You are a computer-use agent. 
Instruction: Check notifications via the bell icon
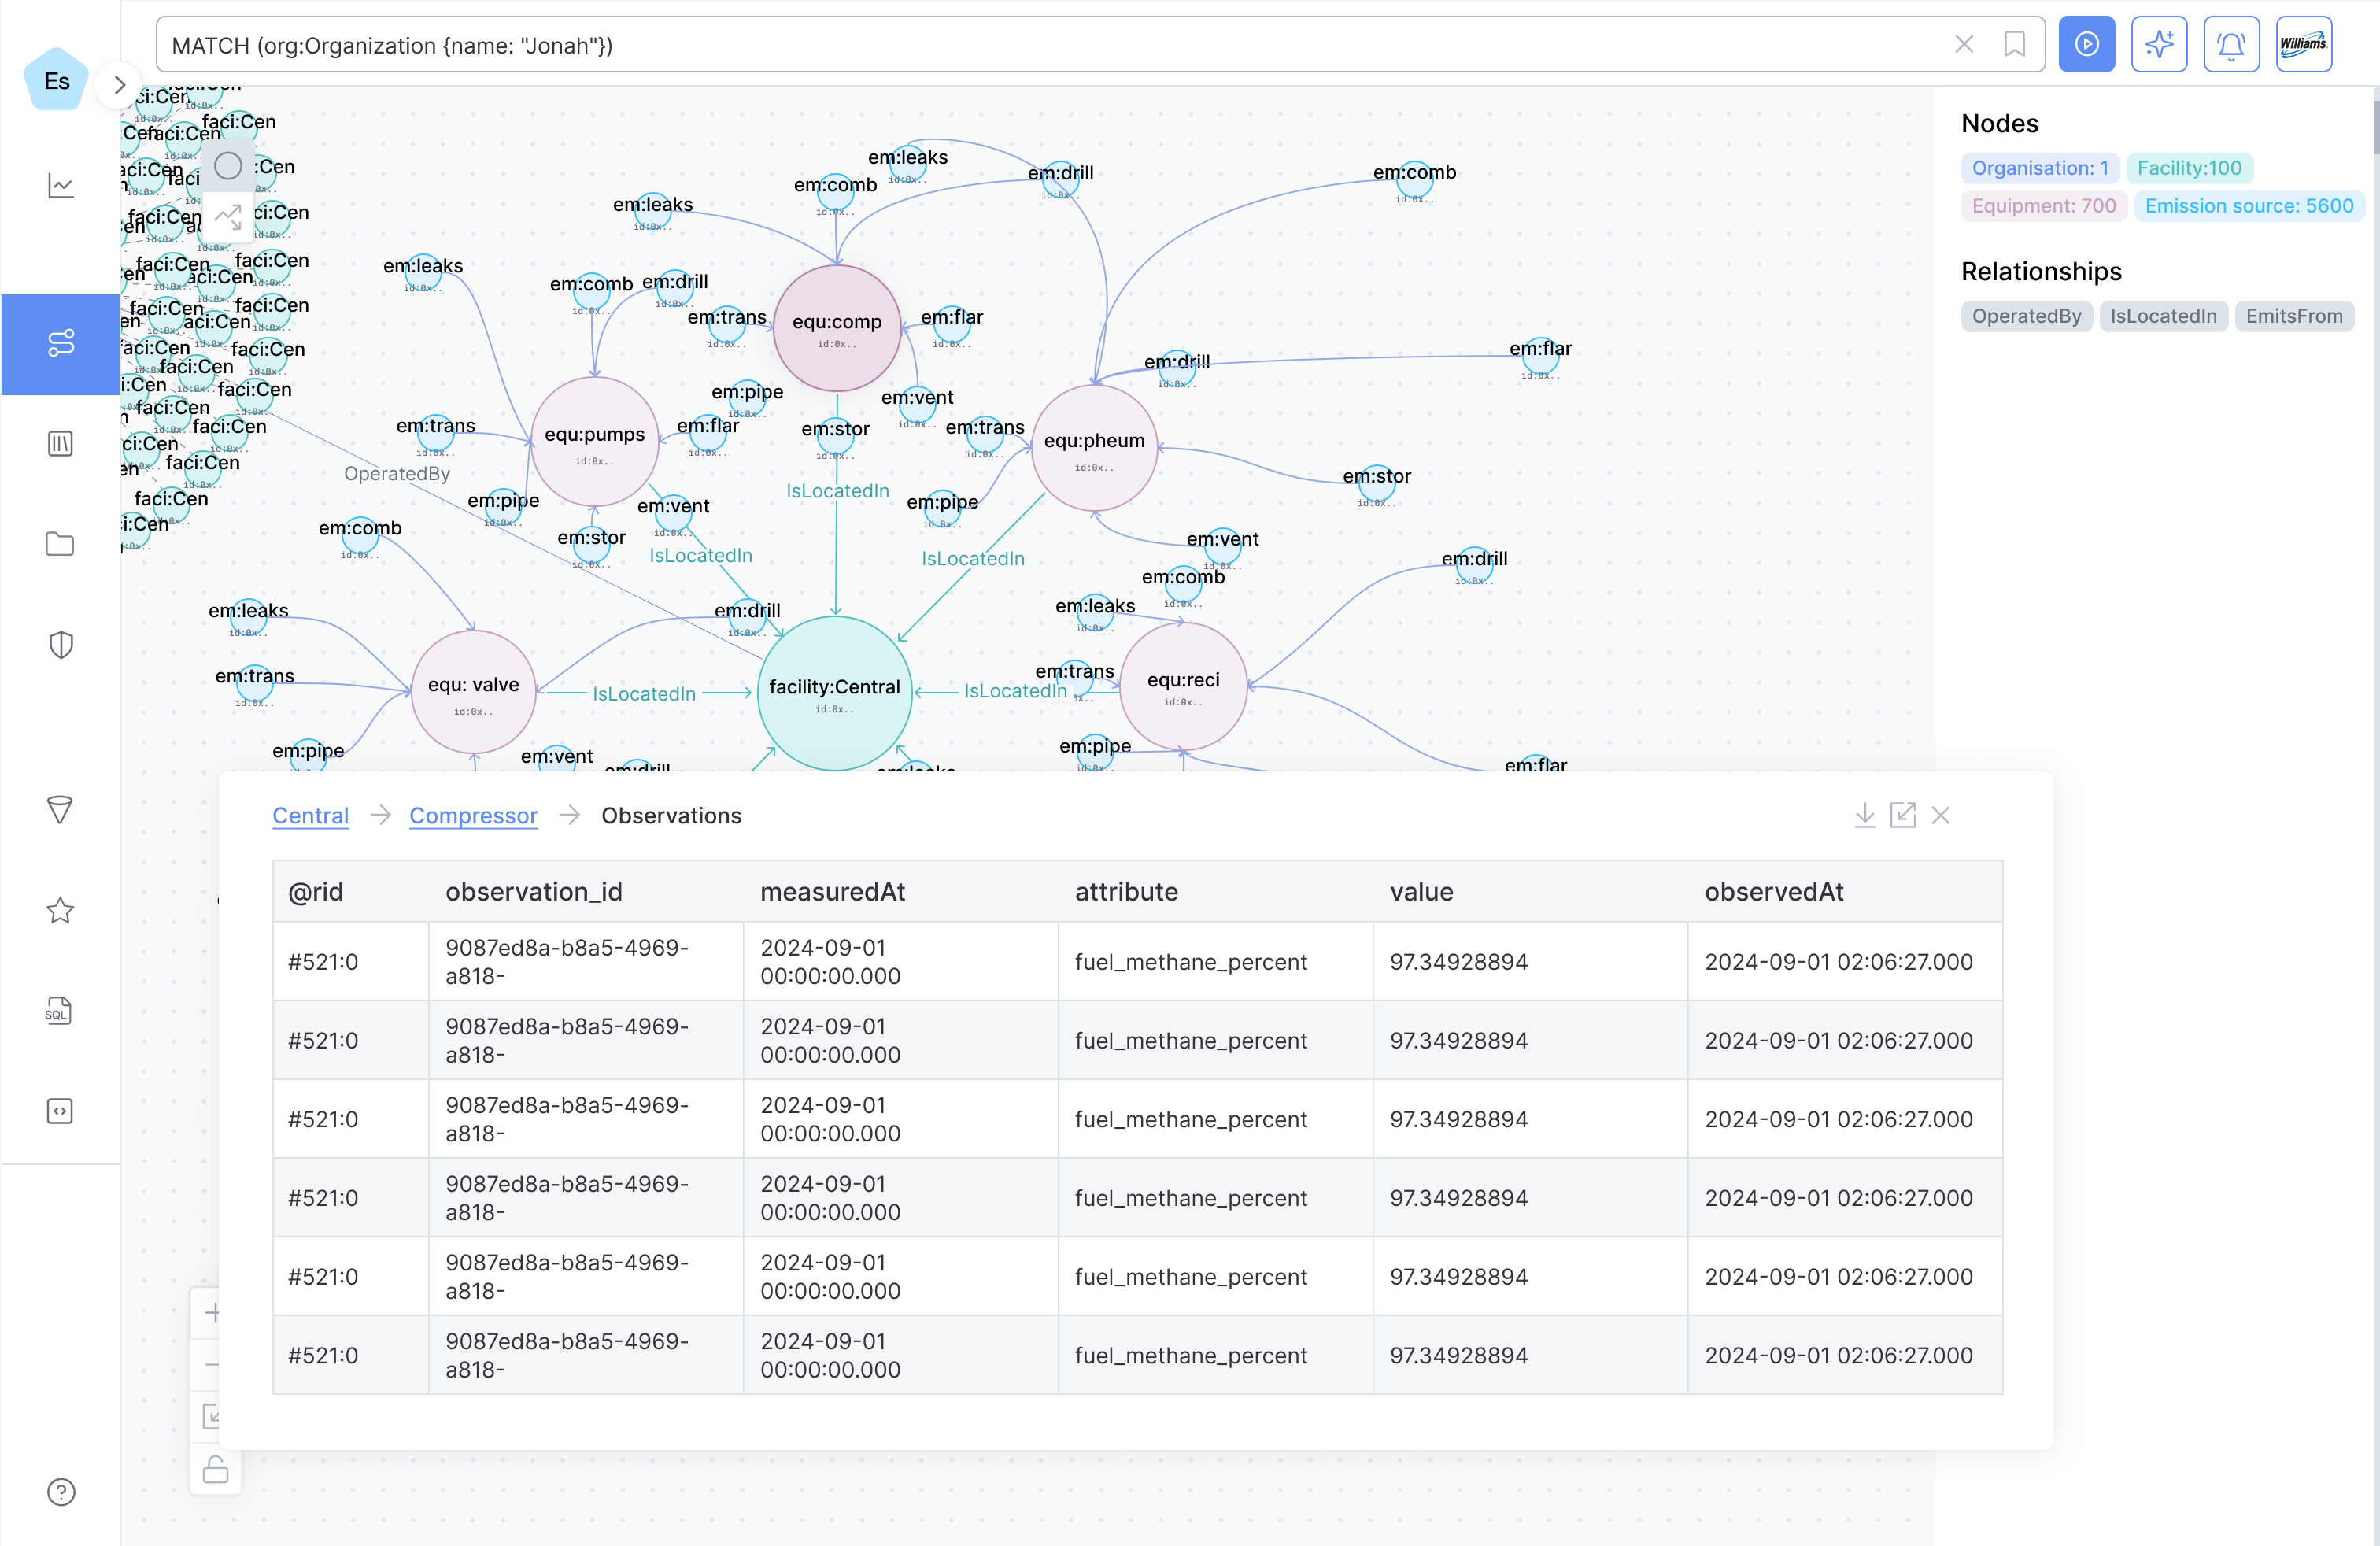click(x=2232, y=44)
